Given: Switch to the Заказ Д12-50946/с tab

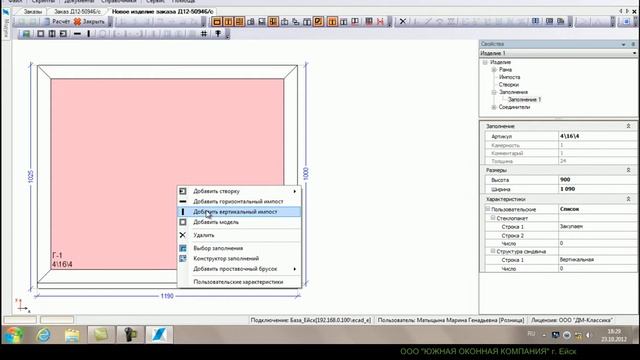Looking at the screenshot, I should [77, 11].
